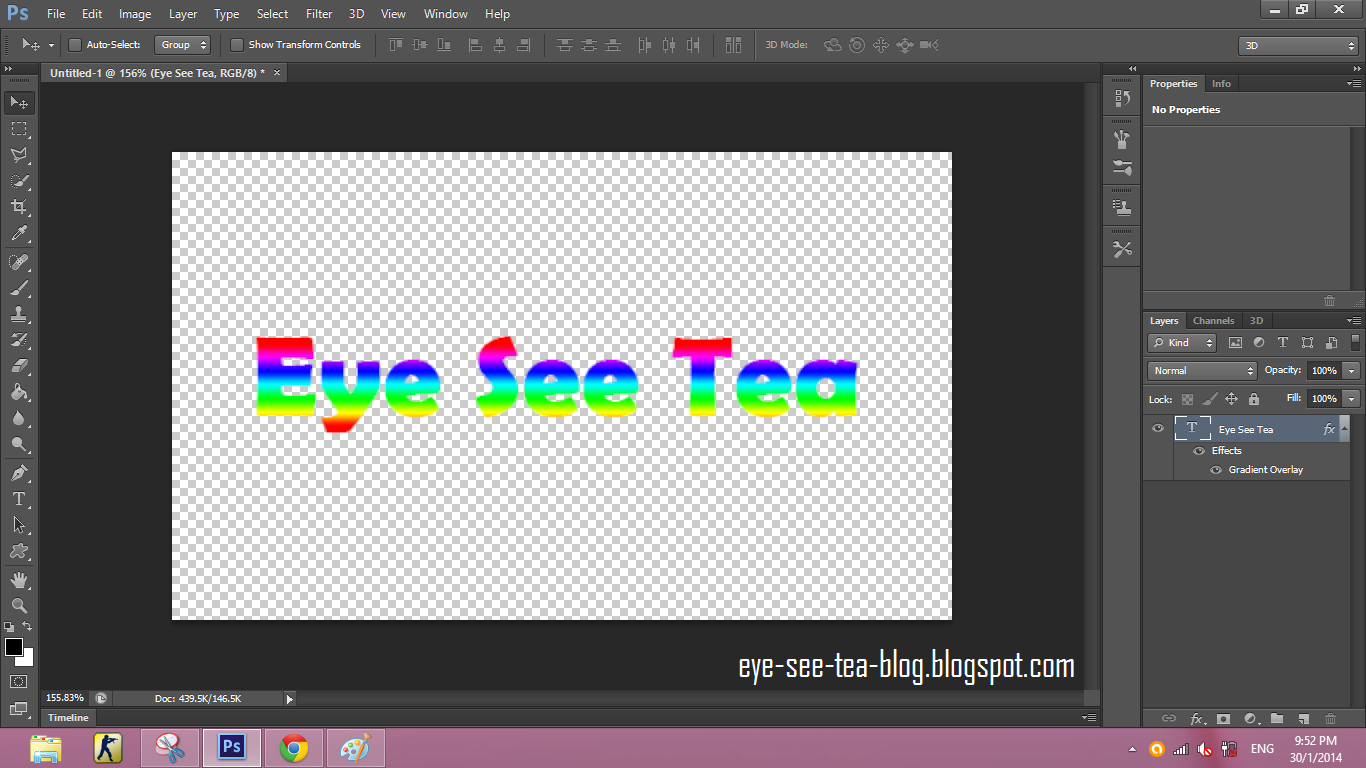
Task: Open Chrome from the taskbar
Action: [x=293, y=748]
